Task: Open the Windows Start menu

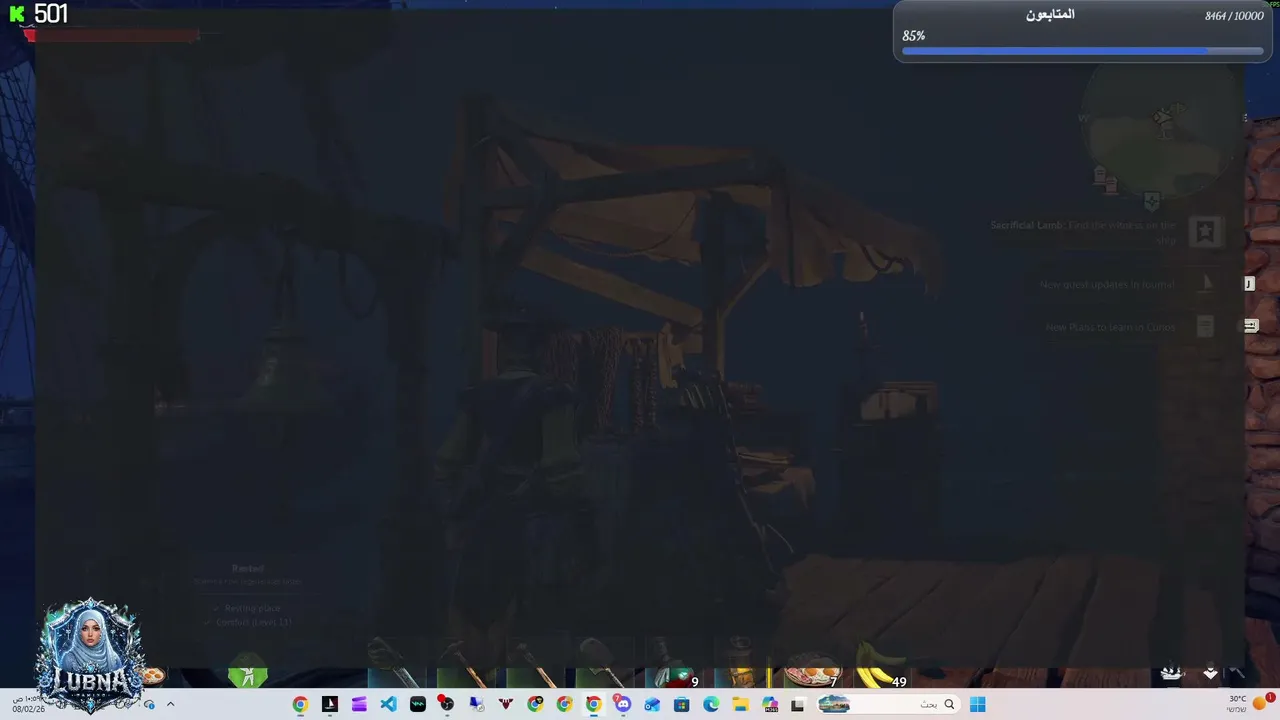Action: (x=977, y=705)
